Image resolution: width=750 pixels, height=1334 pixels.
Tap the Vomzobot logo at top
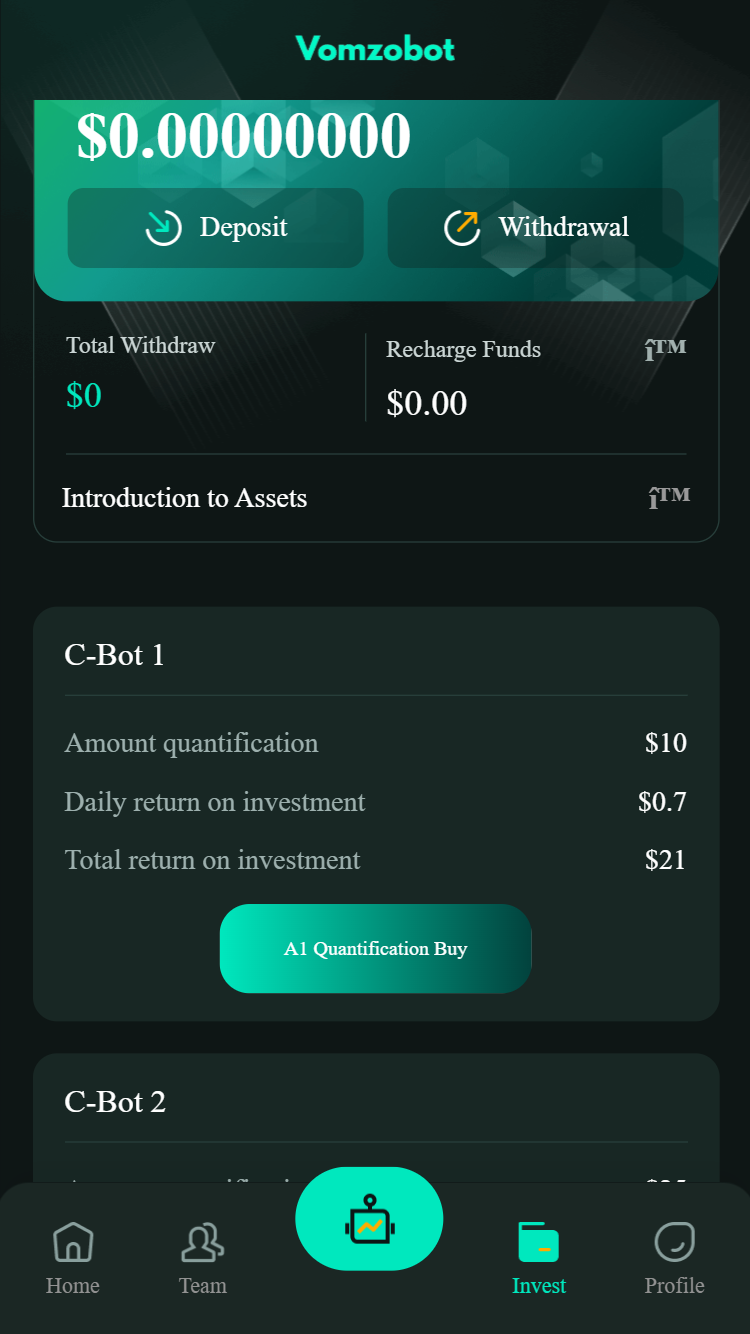coord(375,48)
